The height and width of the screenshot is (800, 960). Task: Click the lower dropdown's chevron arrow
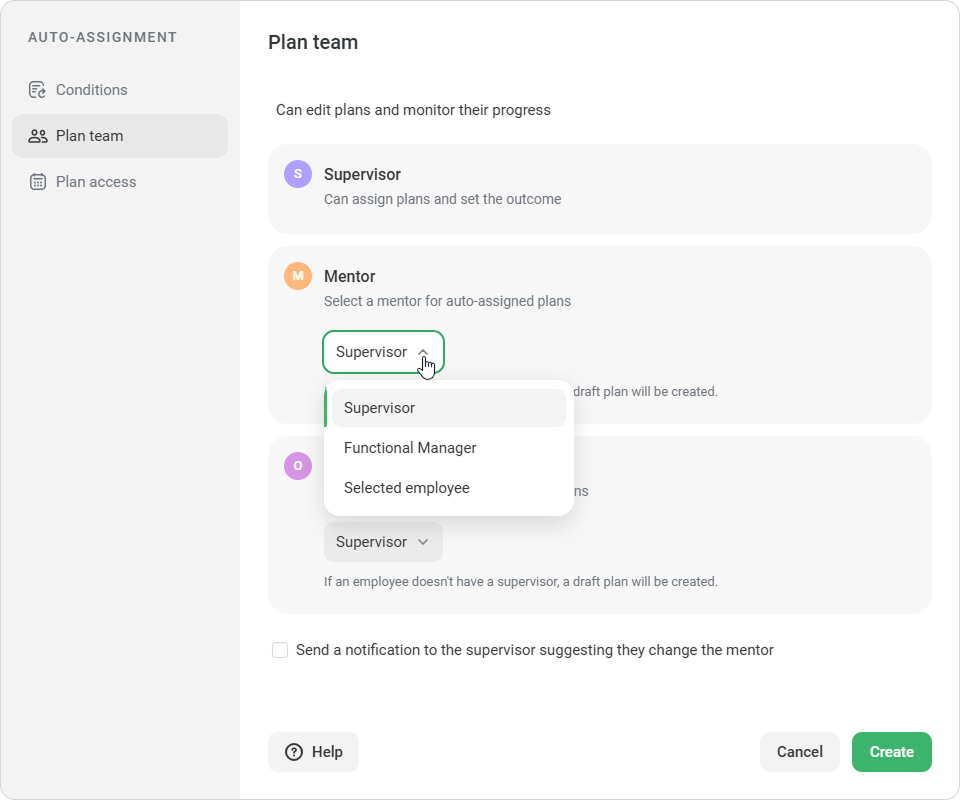tap(423, 542)
